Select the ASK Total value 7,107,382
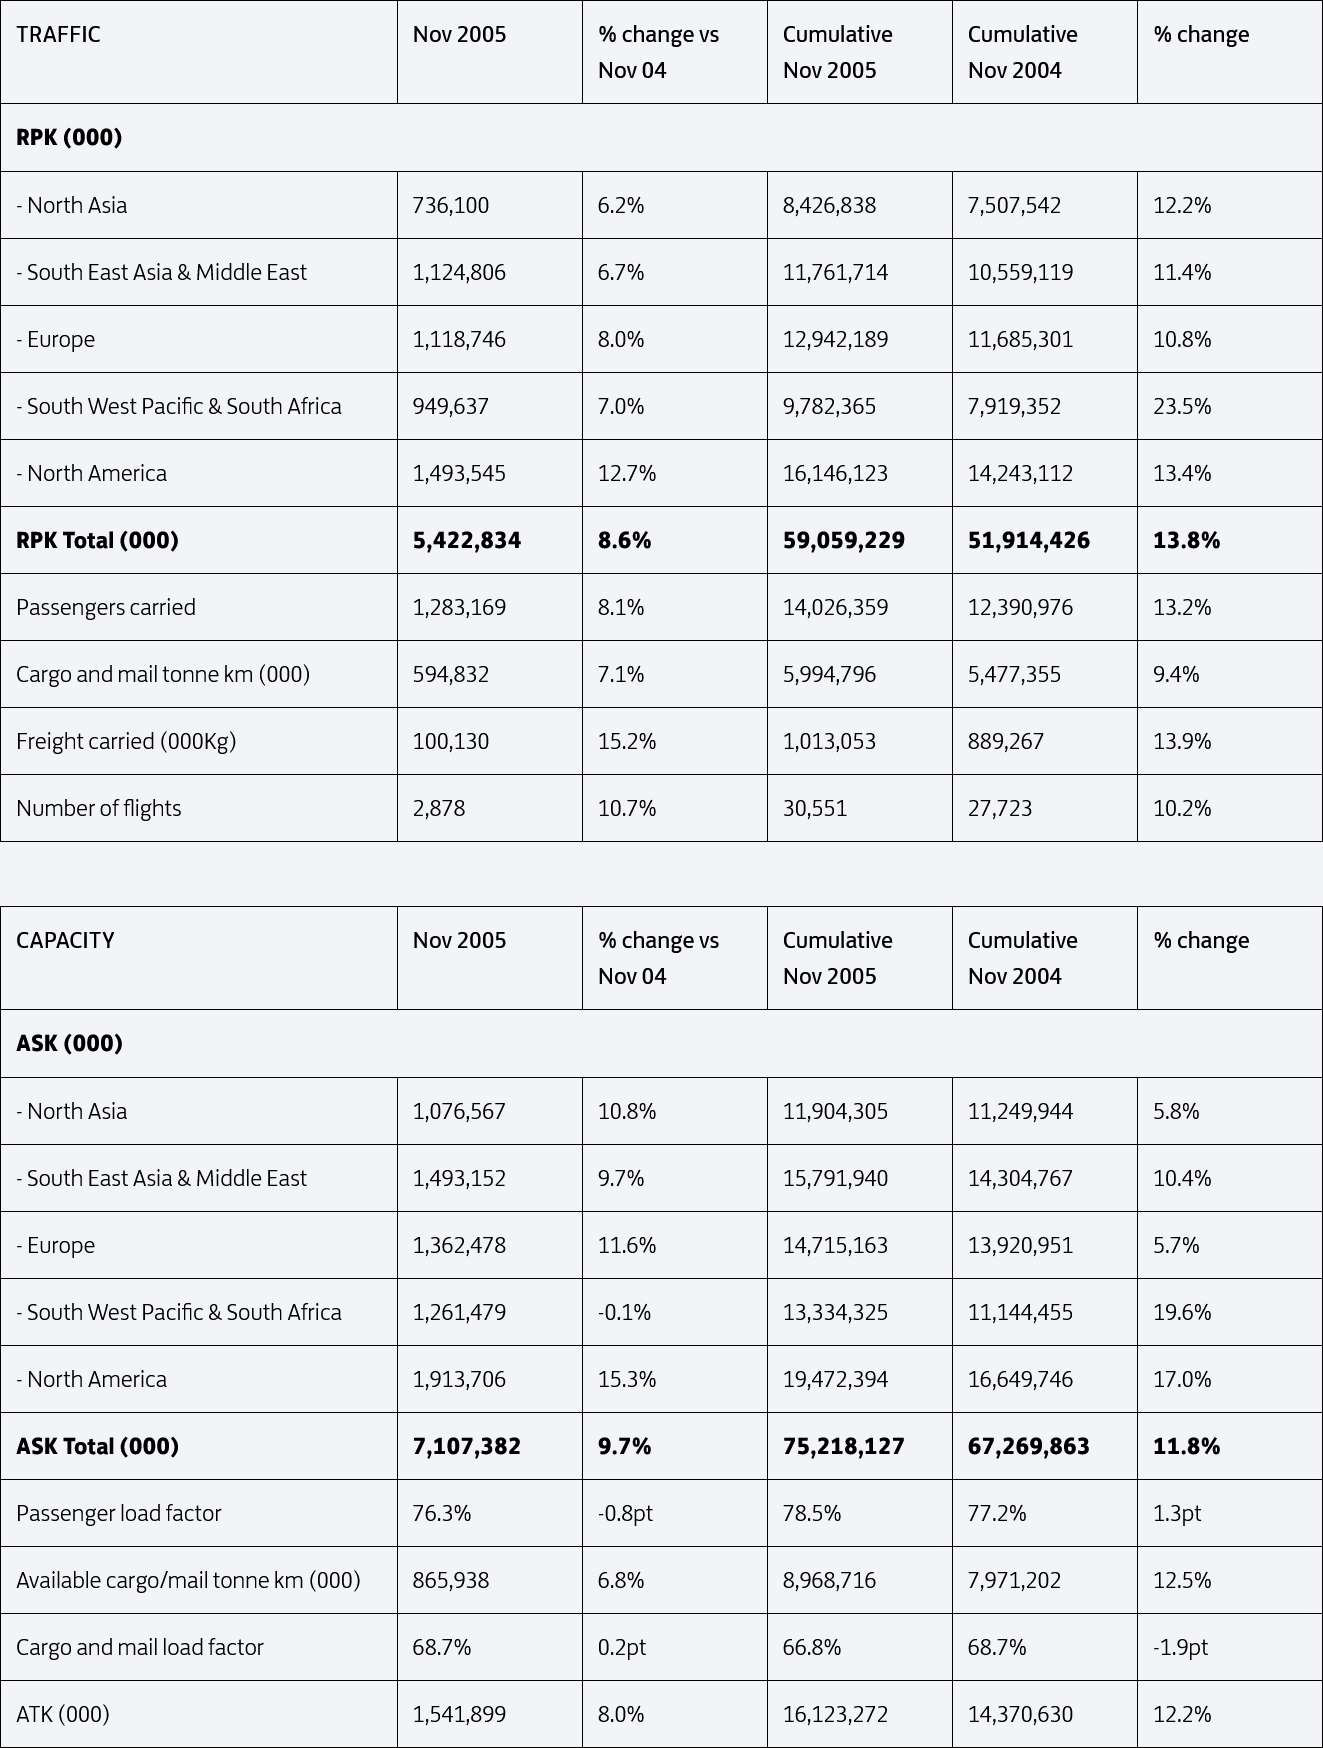 pos(490,1446)
